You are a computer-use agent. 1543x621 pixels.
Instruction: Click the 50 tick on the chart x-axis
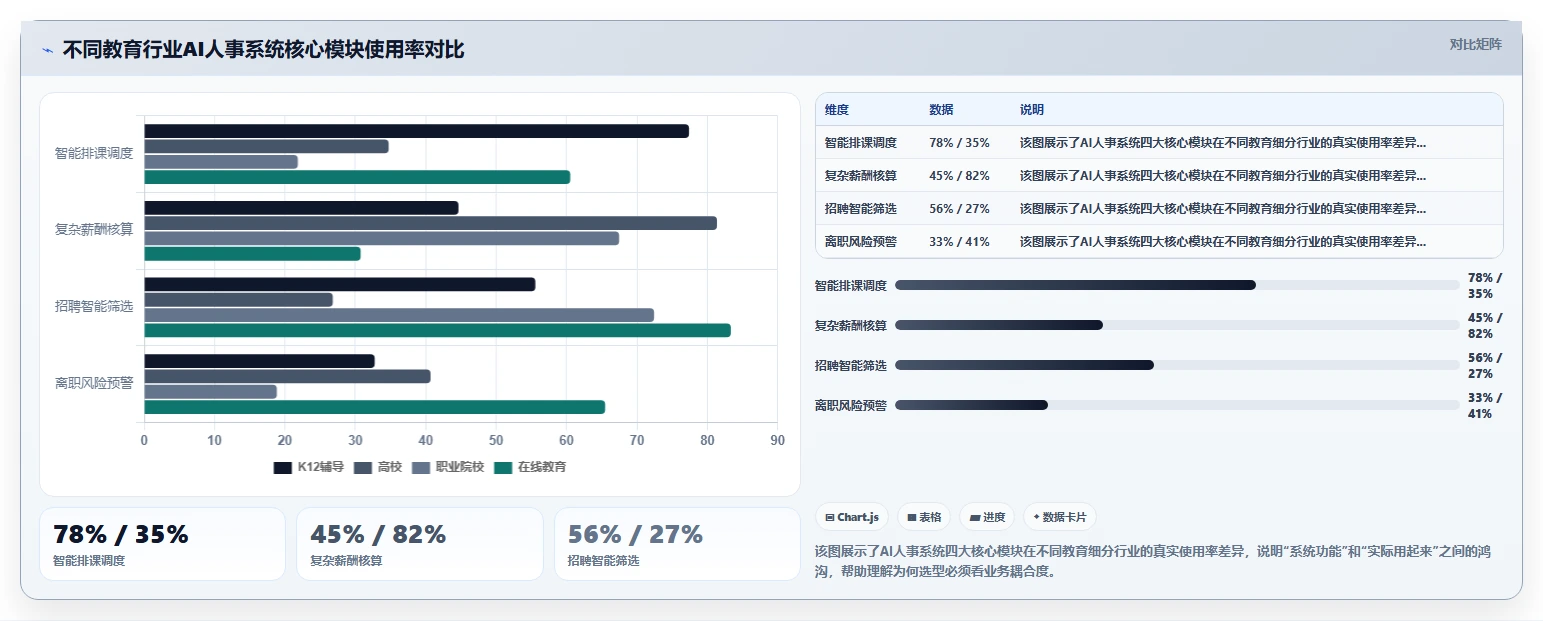pos(496,440)
